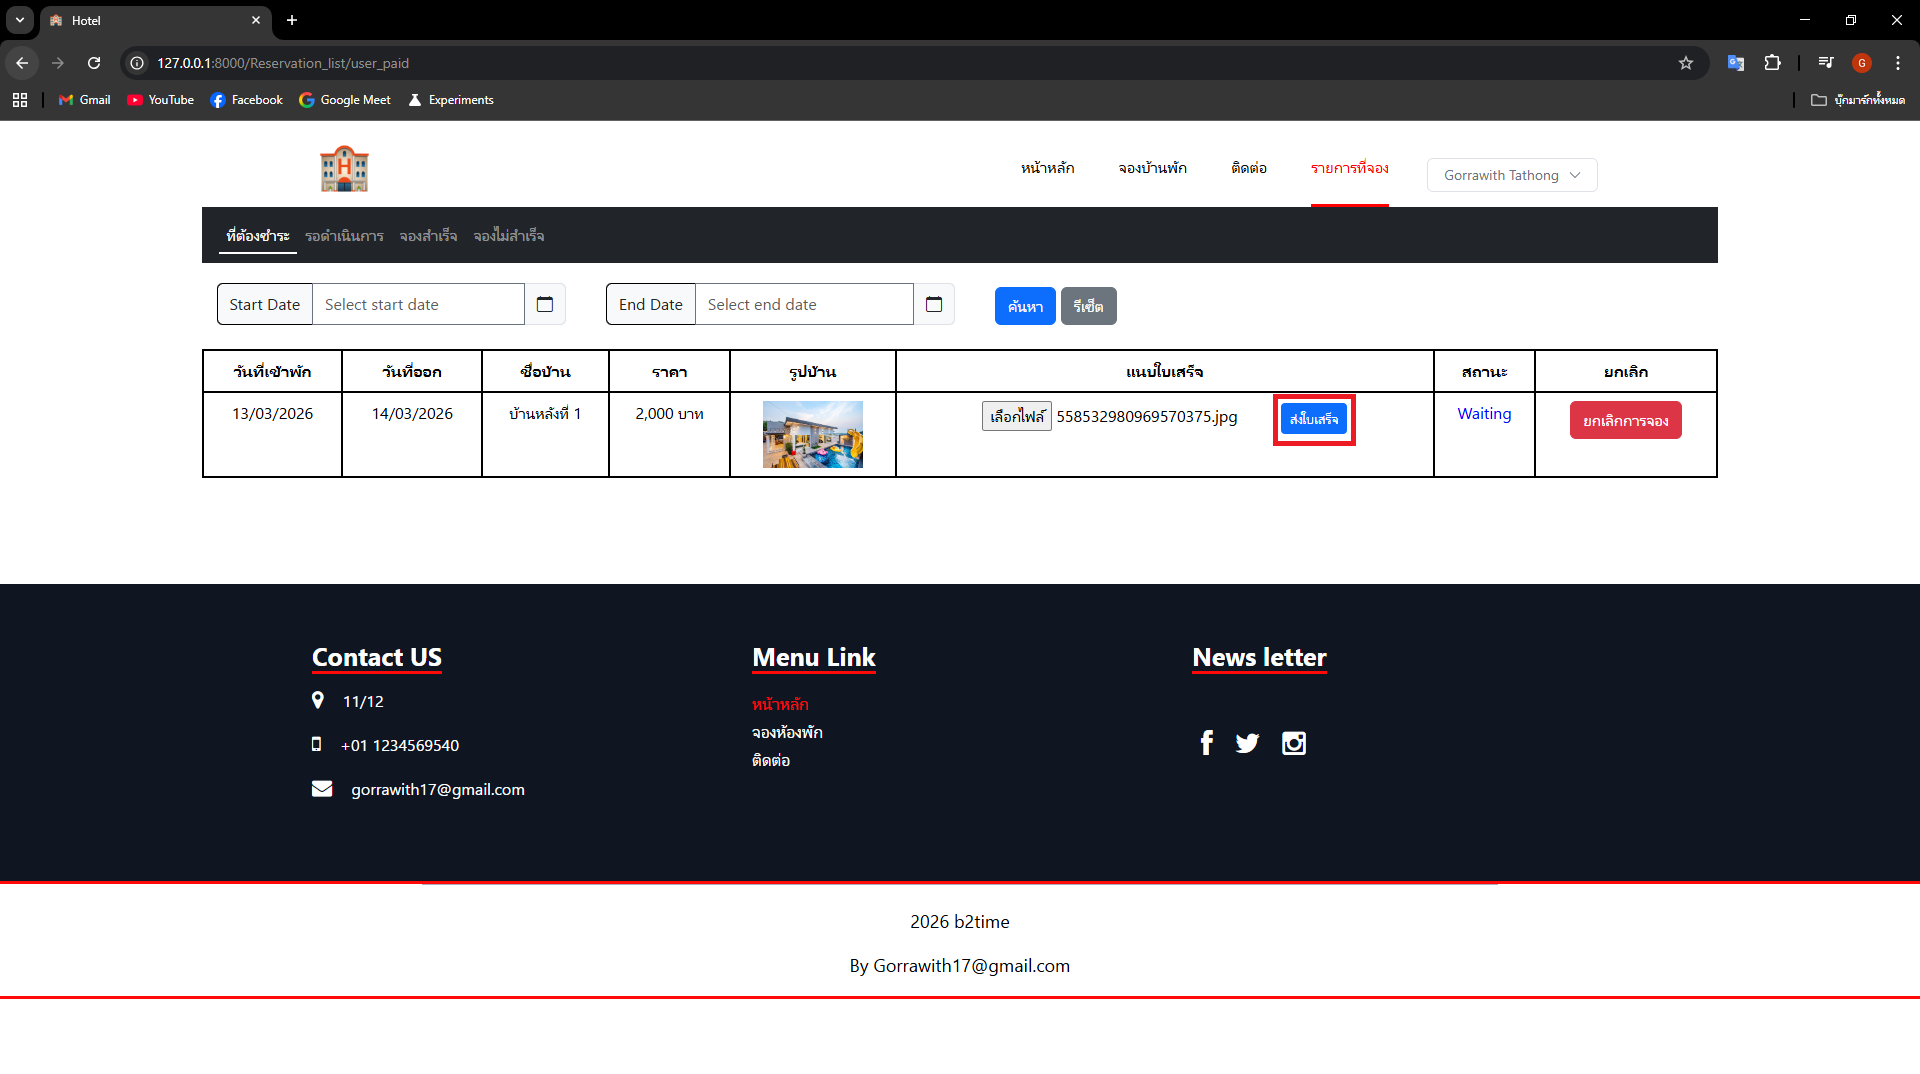Click the Twitter icon in footer
The width and height of the screenshot is (1920, 1074).
pyautogui.click(x=1247, y=743)
